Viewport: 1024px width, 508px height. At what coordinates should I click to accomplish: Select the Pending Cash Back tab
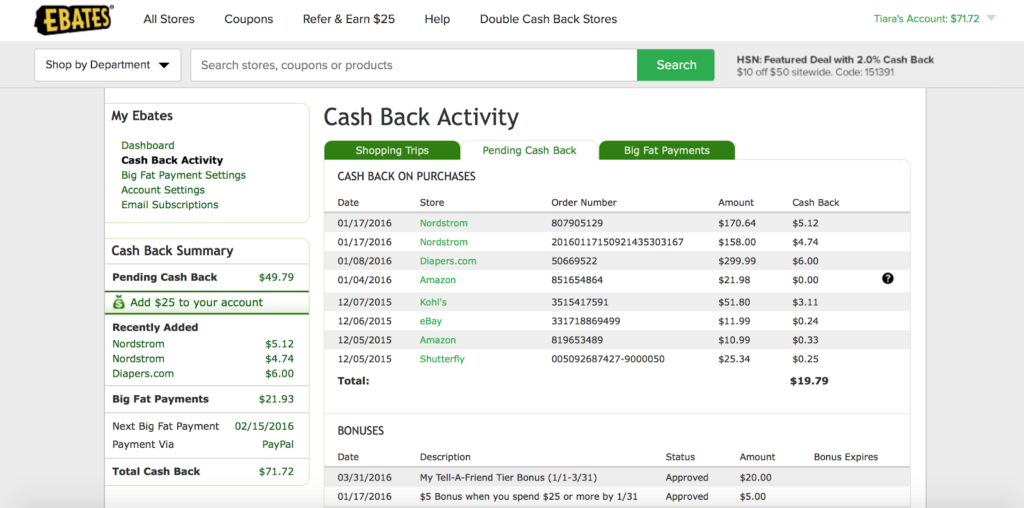tap(530, 150)
